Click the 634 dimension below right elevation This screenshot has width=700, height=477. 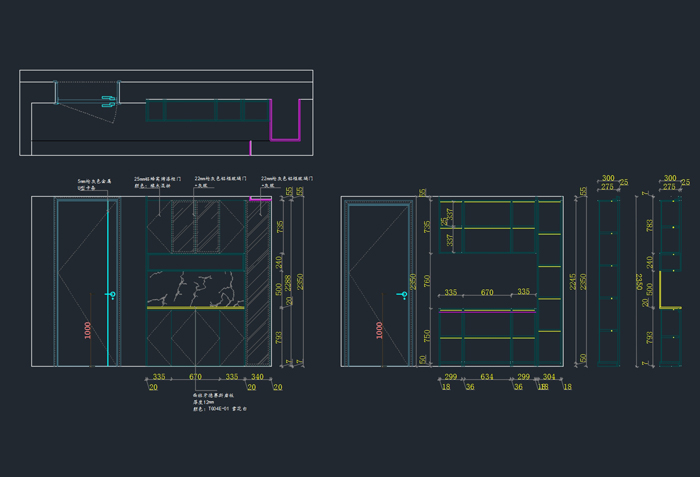coord(486,377)
